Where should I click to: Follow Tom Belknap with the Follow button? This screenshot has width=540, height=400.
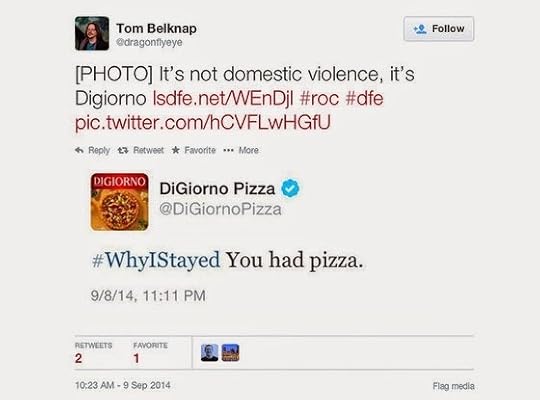pos(439,29)
